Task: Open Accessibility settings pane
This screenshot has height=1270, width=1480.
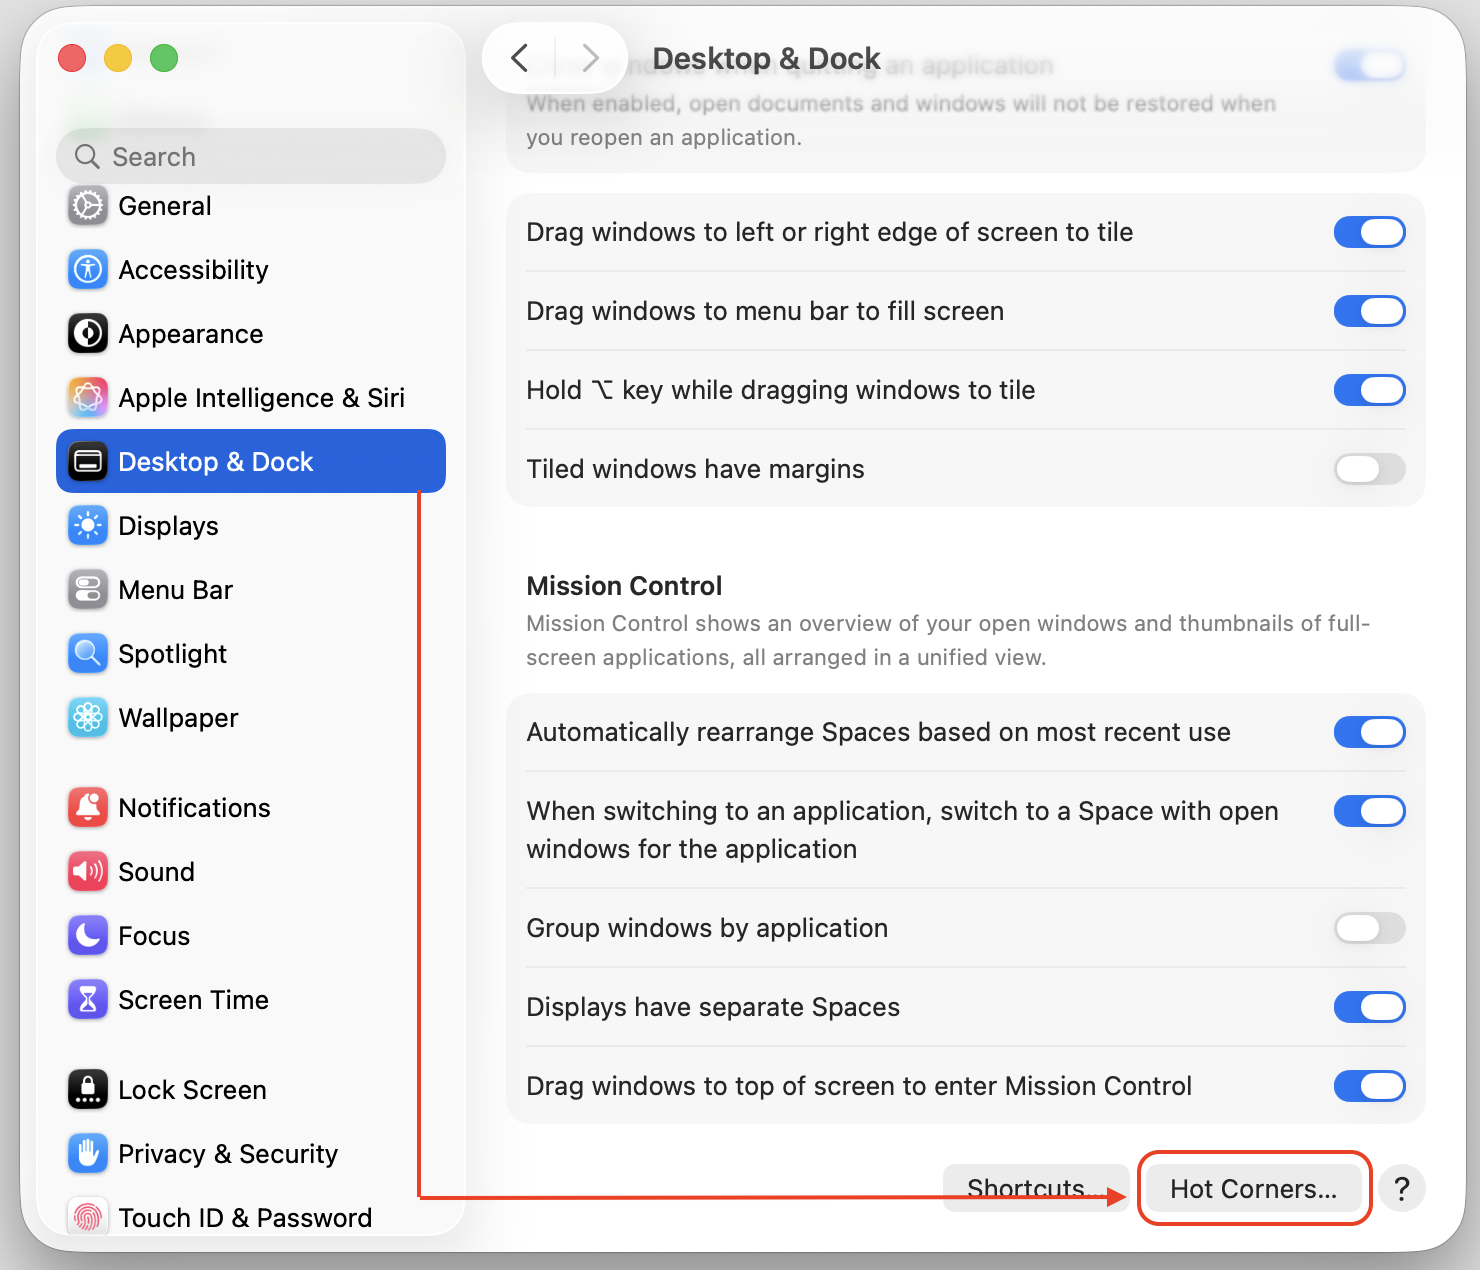Action: pos(251,270)
